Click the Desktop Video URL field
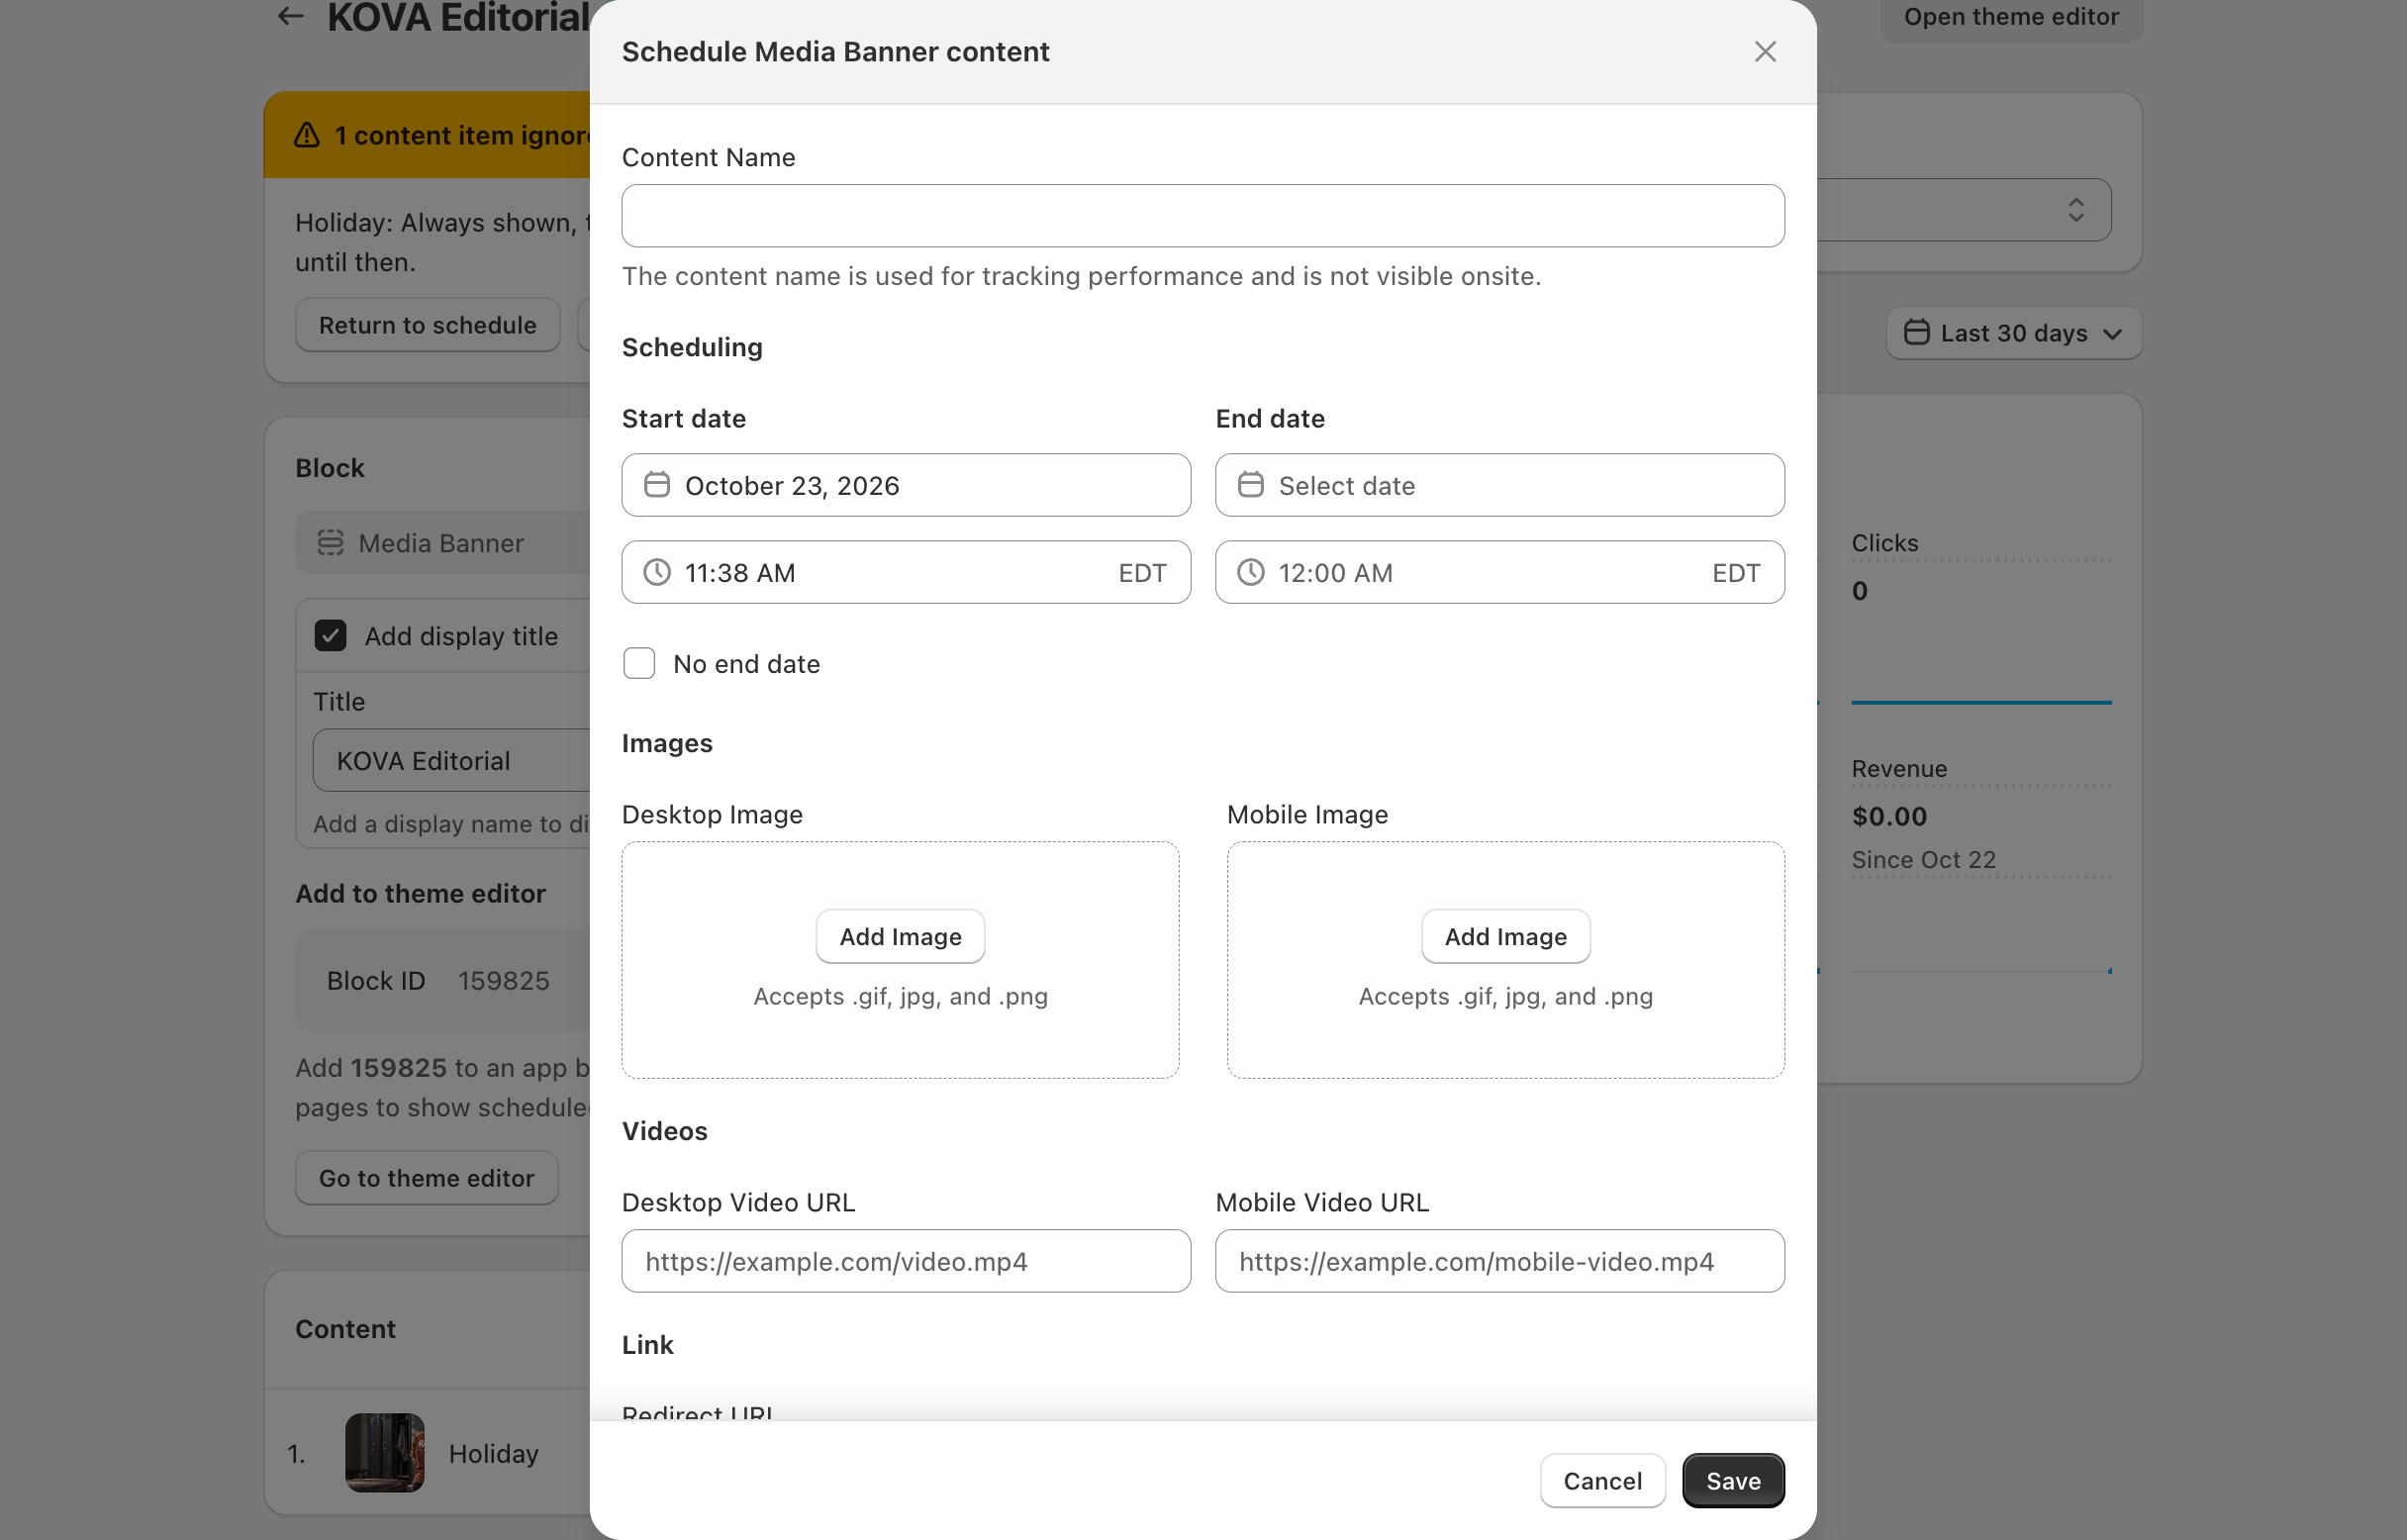 pyautogui.click(x=906, y=1261)
